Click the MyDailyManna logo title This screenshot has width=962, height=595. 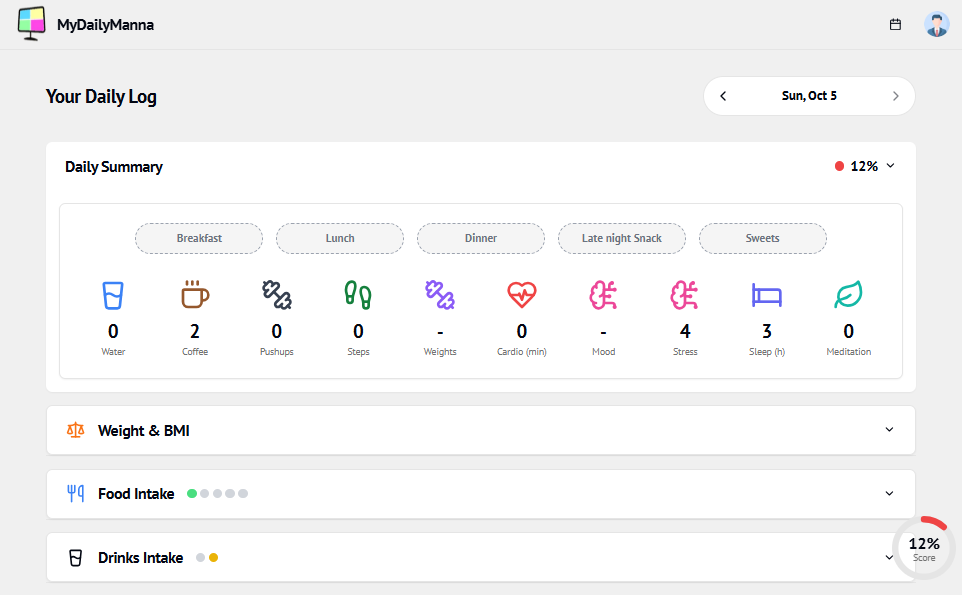tap(105, 24)
